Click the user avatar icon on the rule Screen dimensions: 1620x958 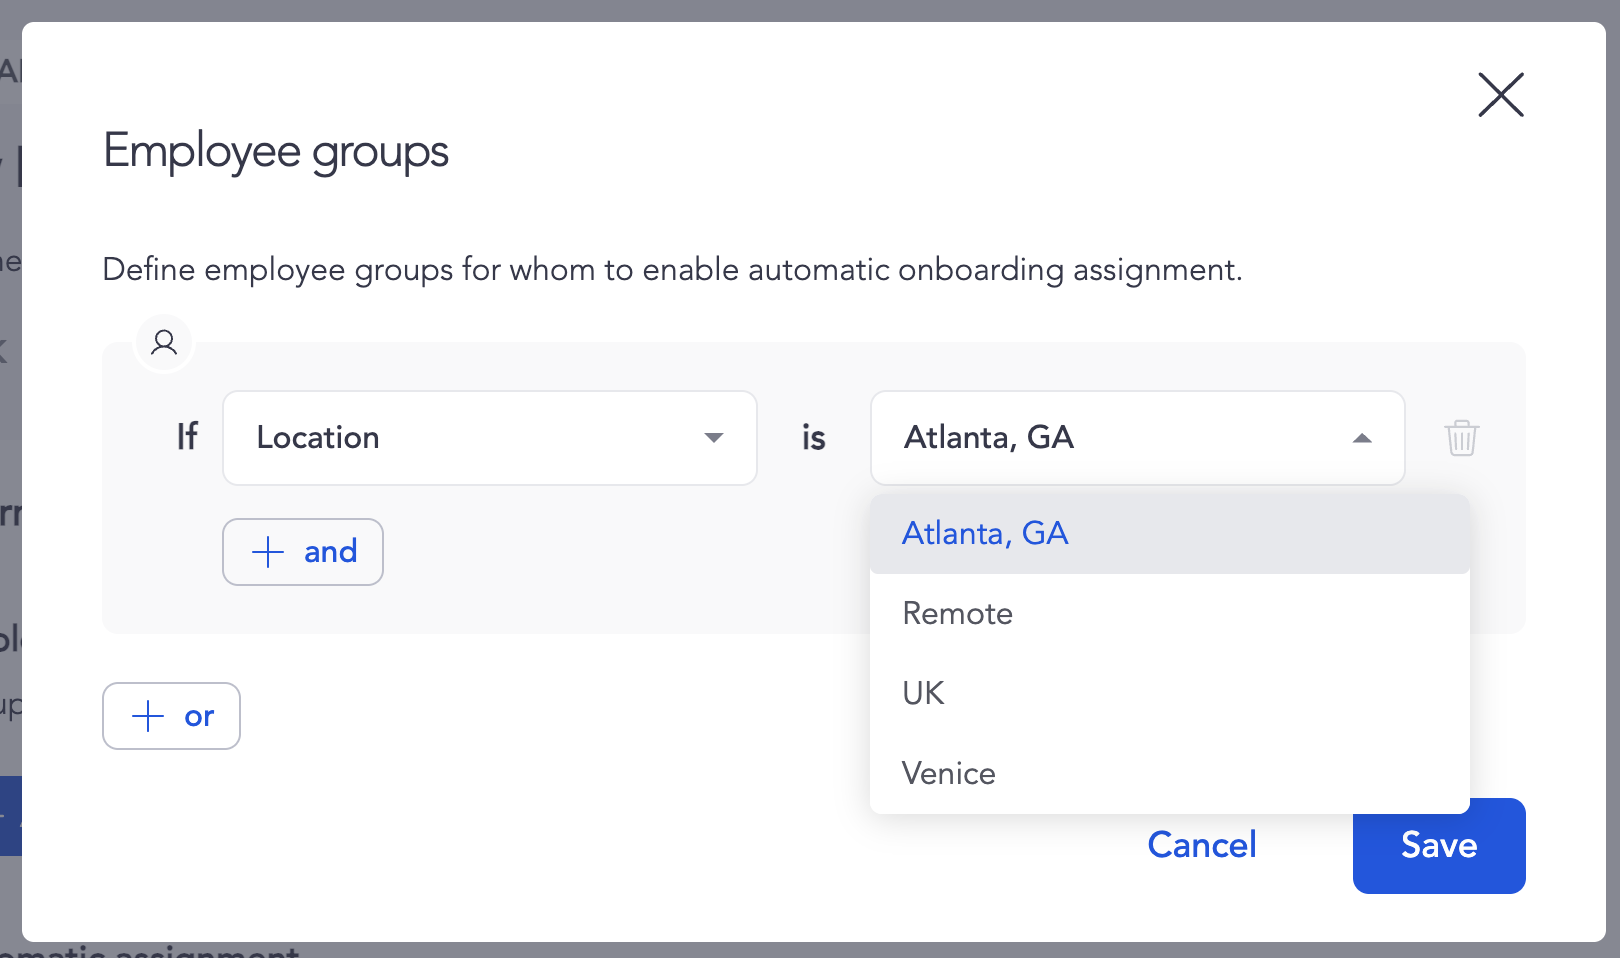pyautogui.click(x=164, y=343)
